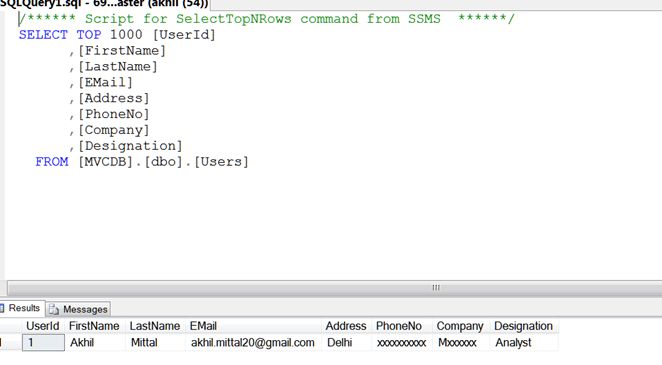
Task: Select the Mxxxxxx company cell
Action: (460, 342)
